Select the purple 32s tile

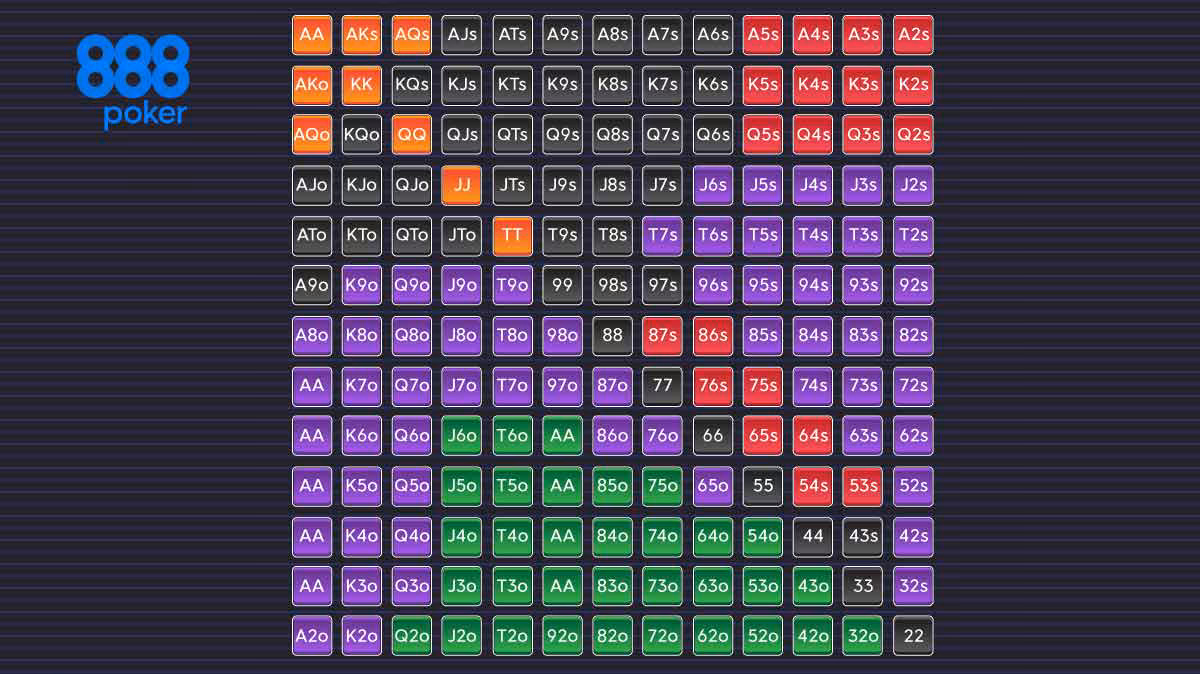coord(913,586)
